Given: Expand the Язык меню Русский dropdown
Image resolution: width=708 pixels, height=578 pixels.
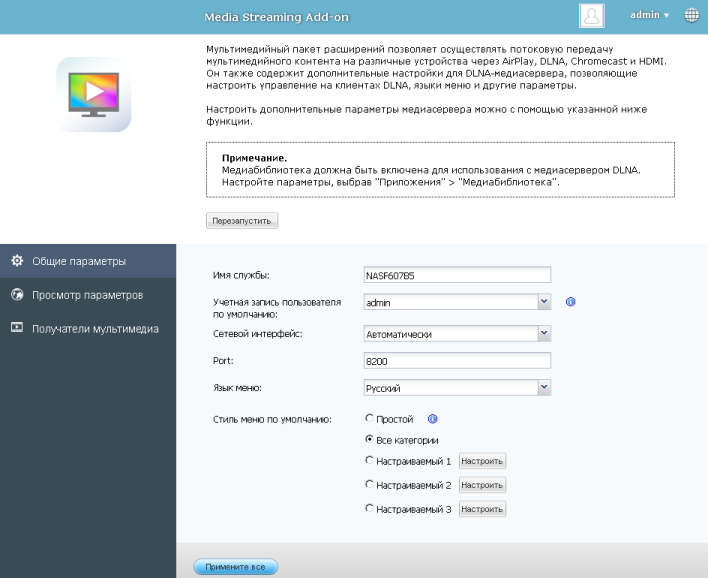Looking at the screenshot, I should (x=544, y=387).
